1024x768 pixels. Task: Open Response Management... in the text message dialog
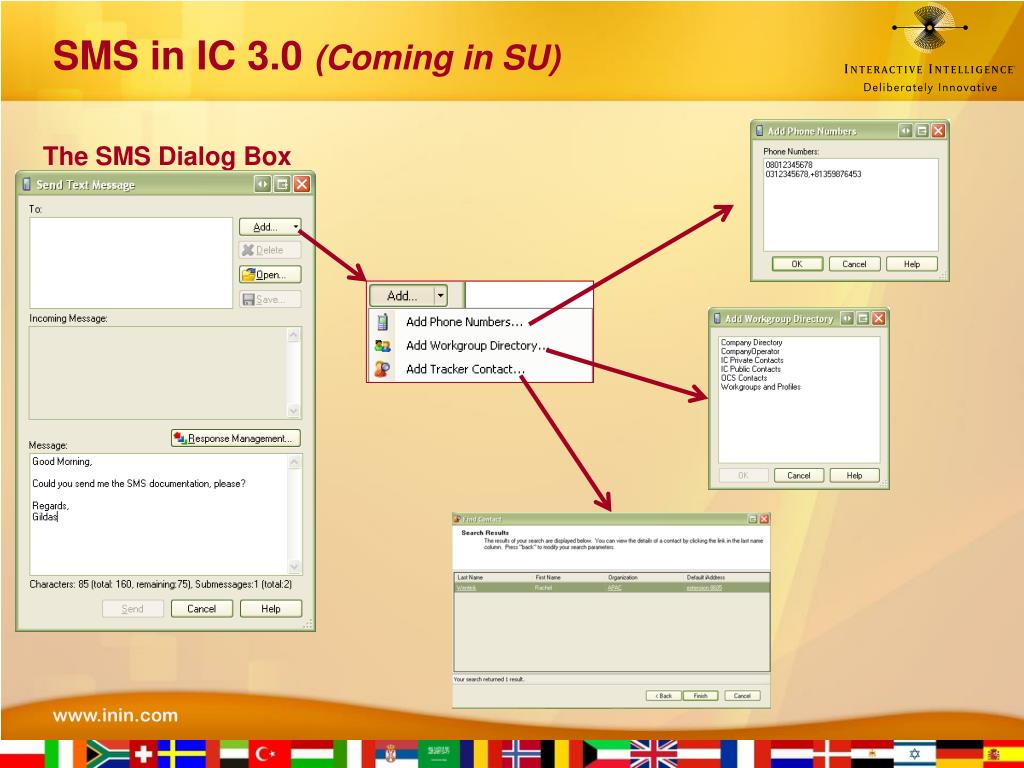click(236, 438)
